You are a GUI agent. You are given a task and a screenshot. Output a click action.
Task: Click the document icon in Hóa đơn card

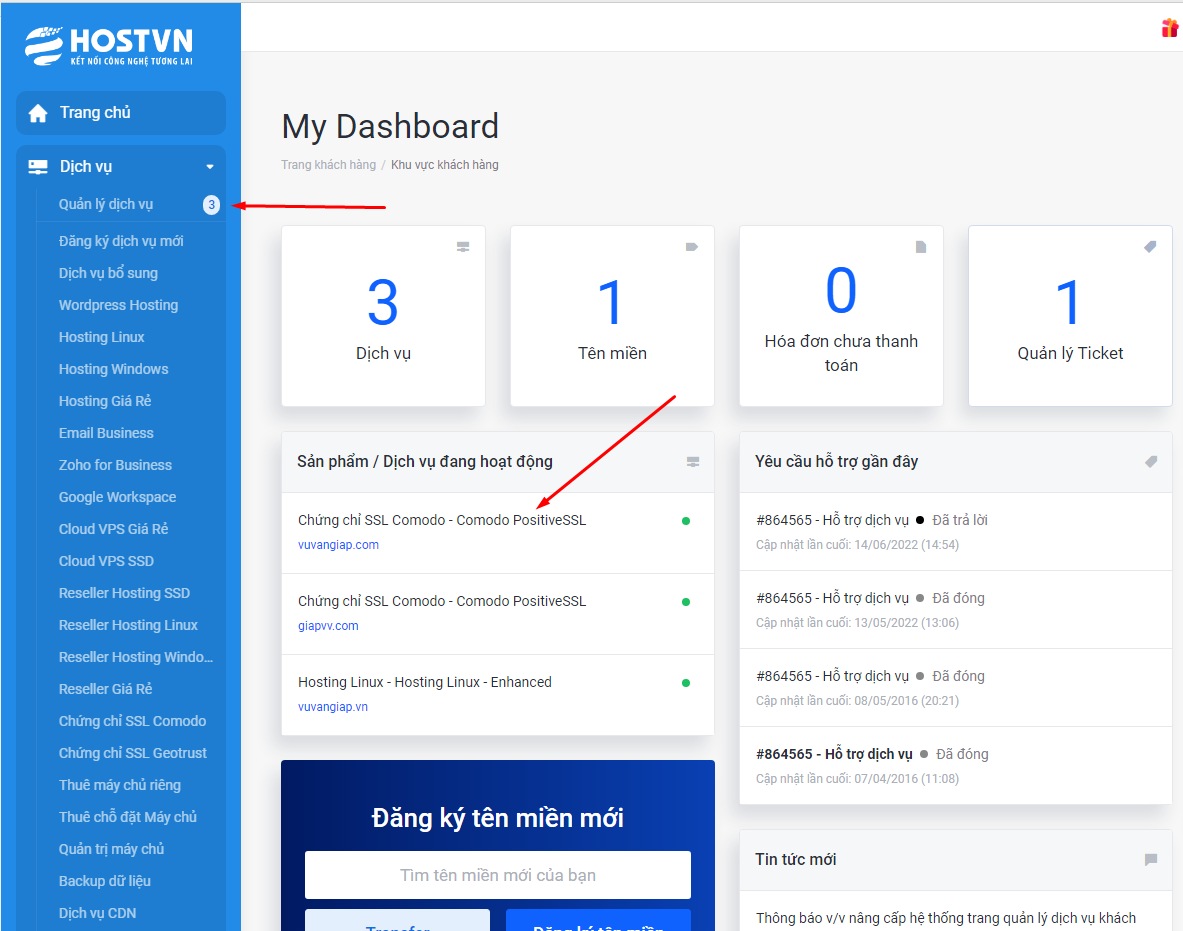pos(921,247)
